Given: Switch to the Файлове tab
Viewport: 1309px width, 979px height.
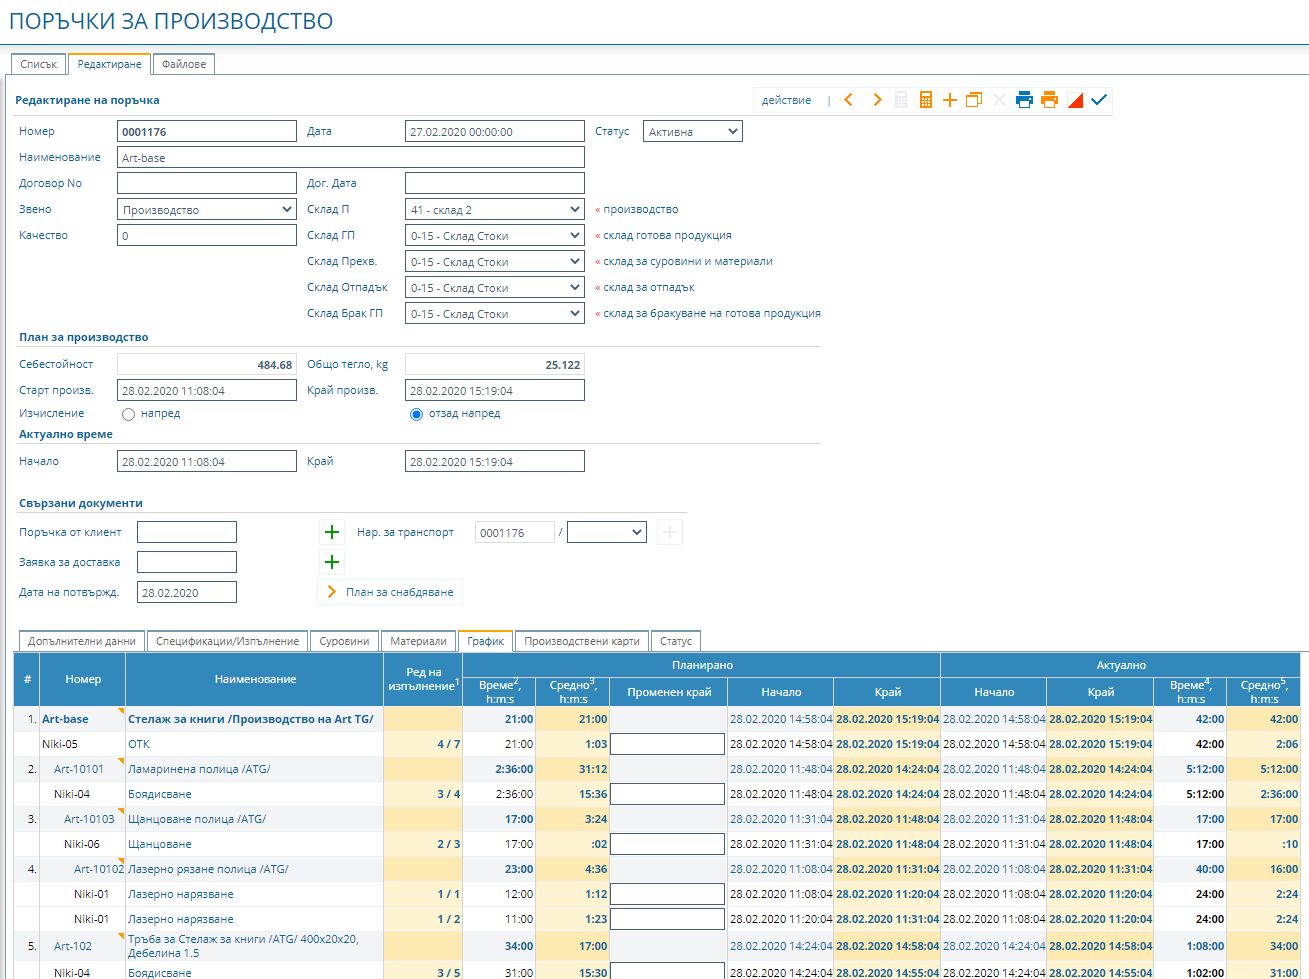Looking at the screenshot, I should [184, 64].
